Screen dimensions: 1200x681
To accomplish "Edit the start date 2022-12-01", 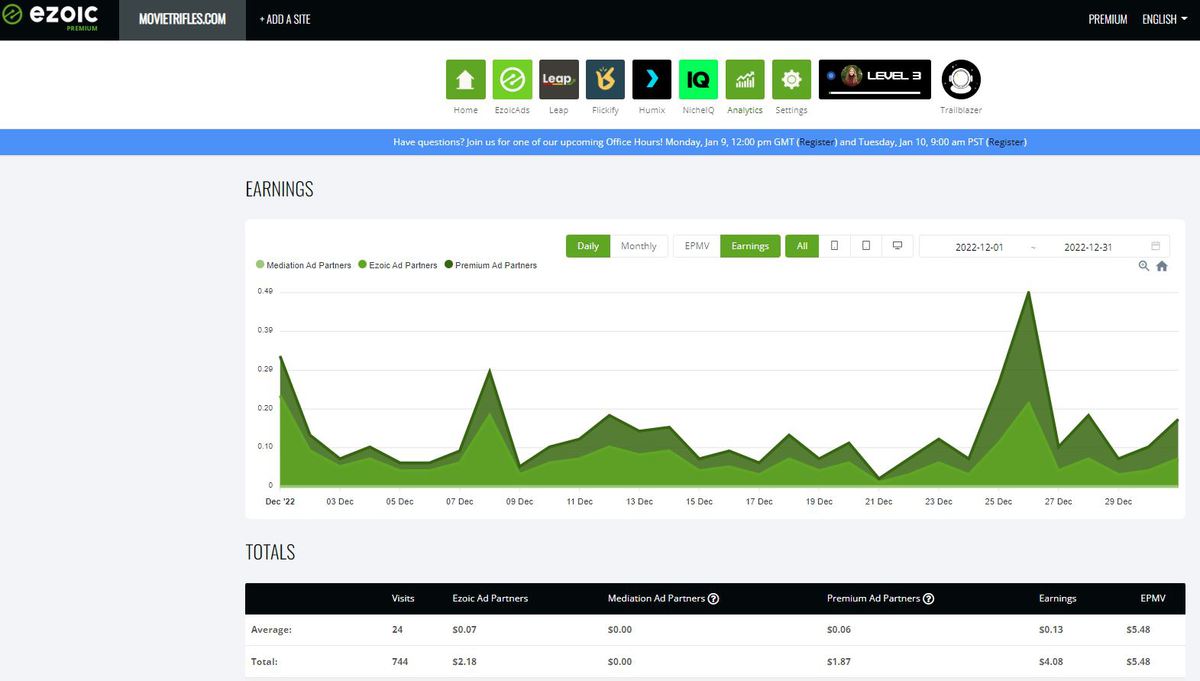I will click(979, 246).
